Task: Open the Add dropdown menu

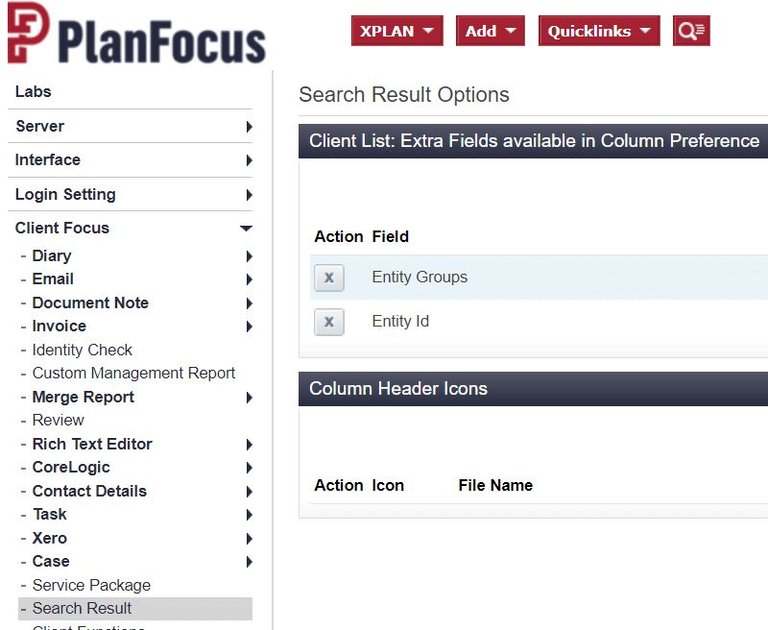Action: [490, 31]
